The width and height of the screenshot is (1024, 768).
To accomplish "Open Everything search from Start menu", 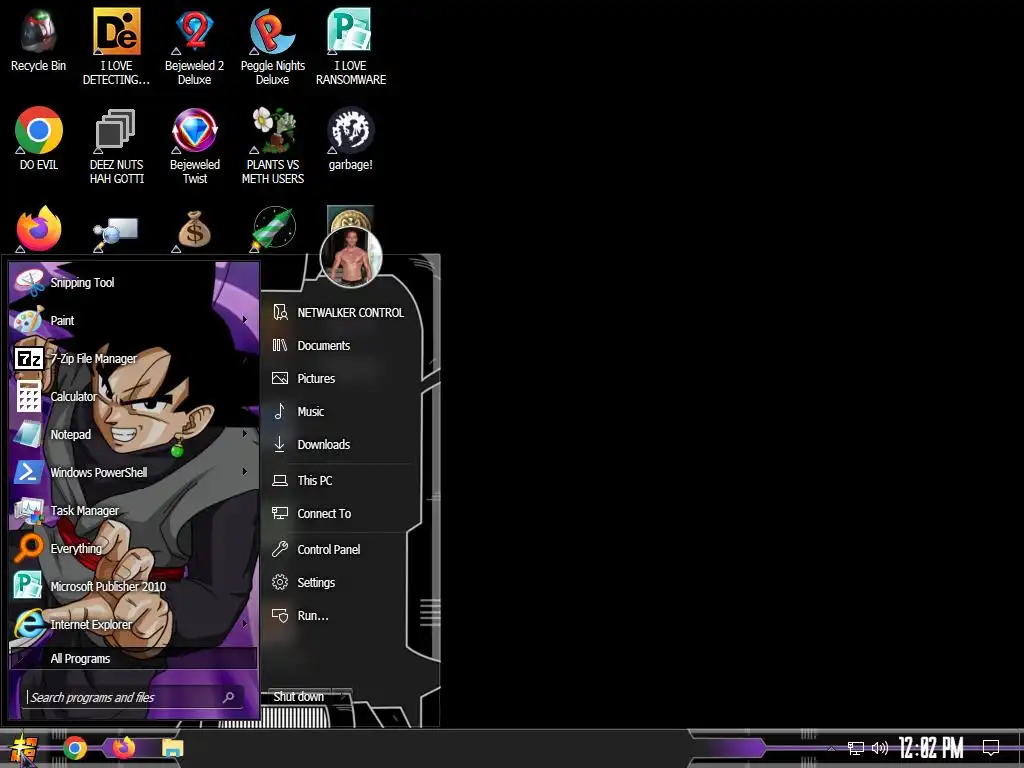I will 133,549.
